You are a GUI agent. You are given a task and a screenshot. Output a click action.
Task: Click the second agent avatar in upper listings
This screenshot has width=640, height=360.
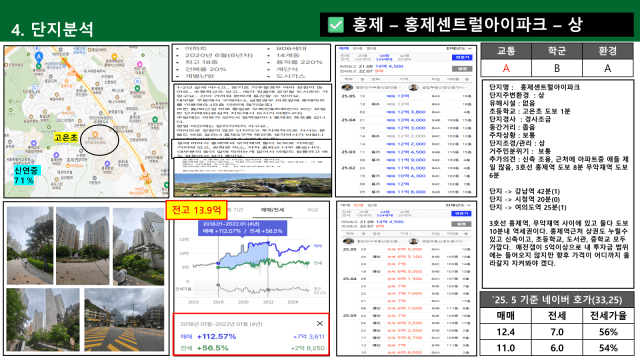pos(413,87)
